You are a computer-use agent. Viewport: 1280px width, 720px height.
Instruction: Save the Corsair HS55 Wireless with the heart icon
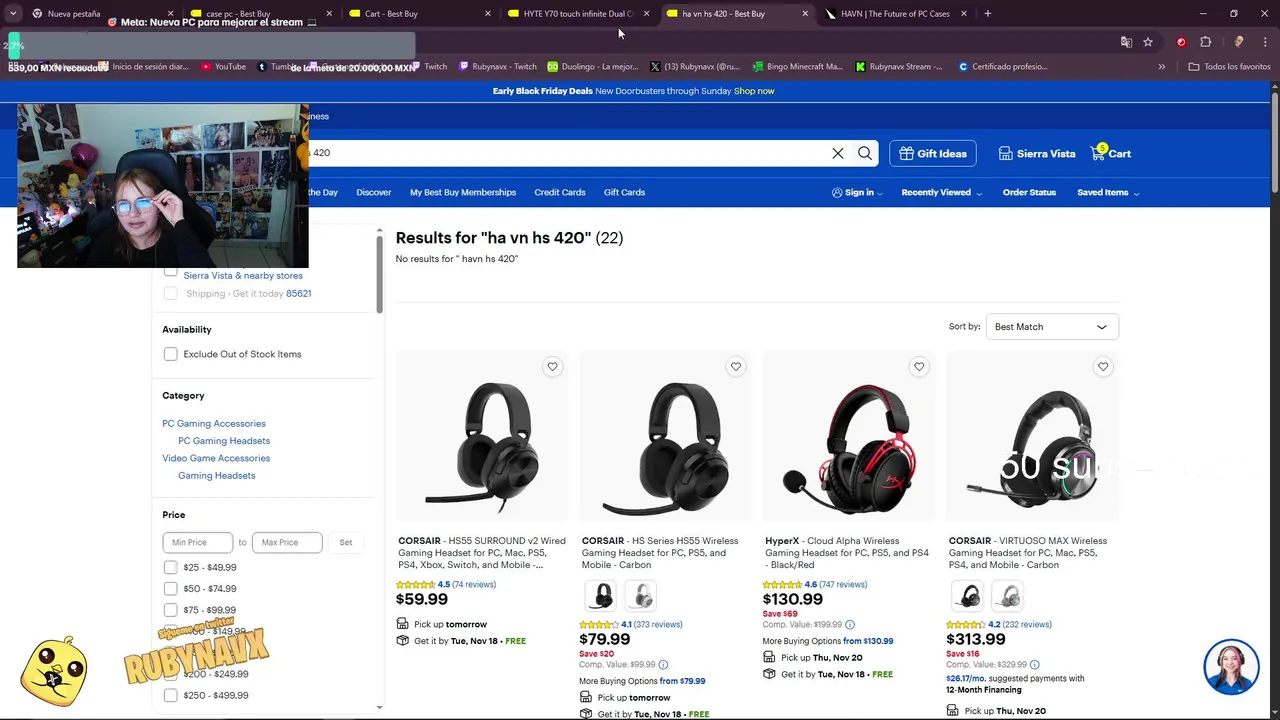click(736, 367)
